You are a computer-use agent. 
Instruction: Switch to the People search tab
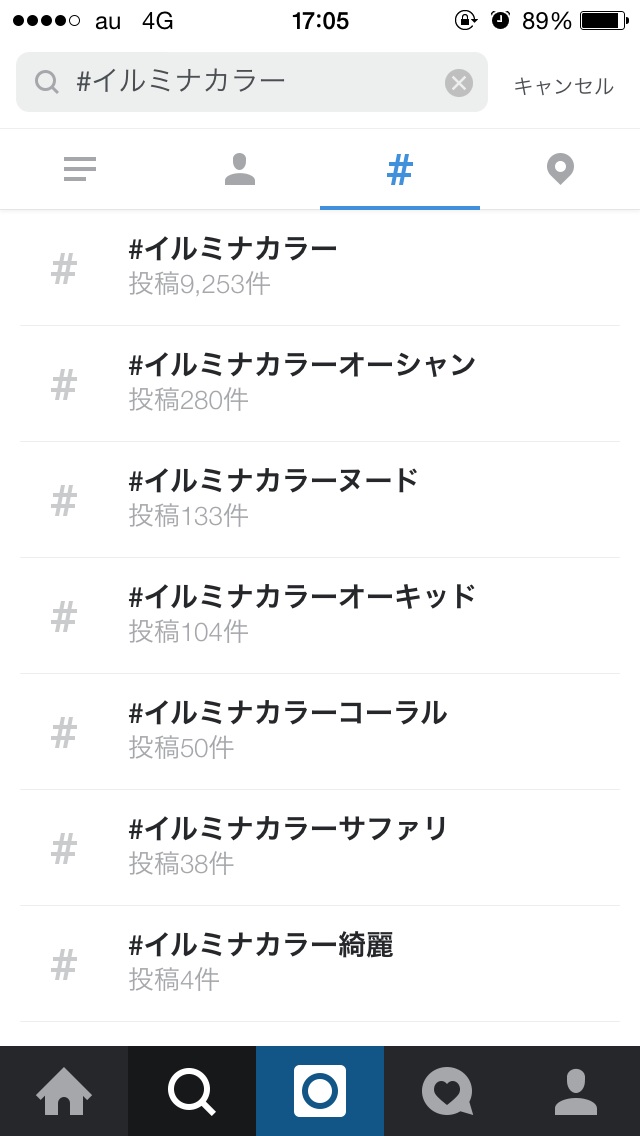[x=240, y=171]
